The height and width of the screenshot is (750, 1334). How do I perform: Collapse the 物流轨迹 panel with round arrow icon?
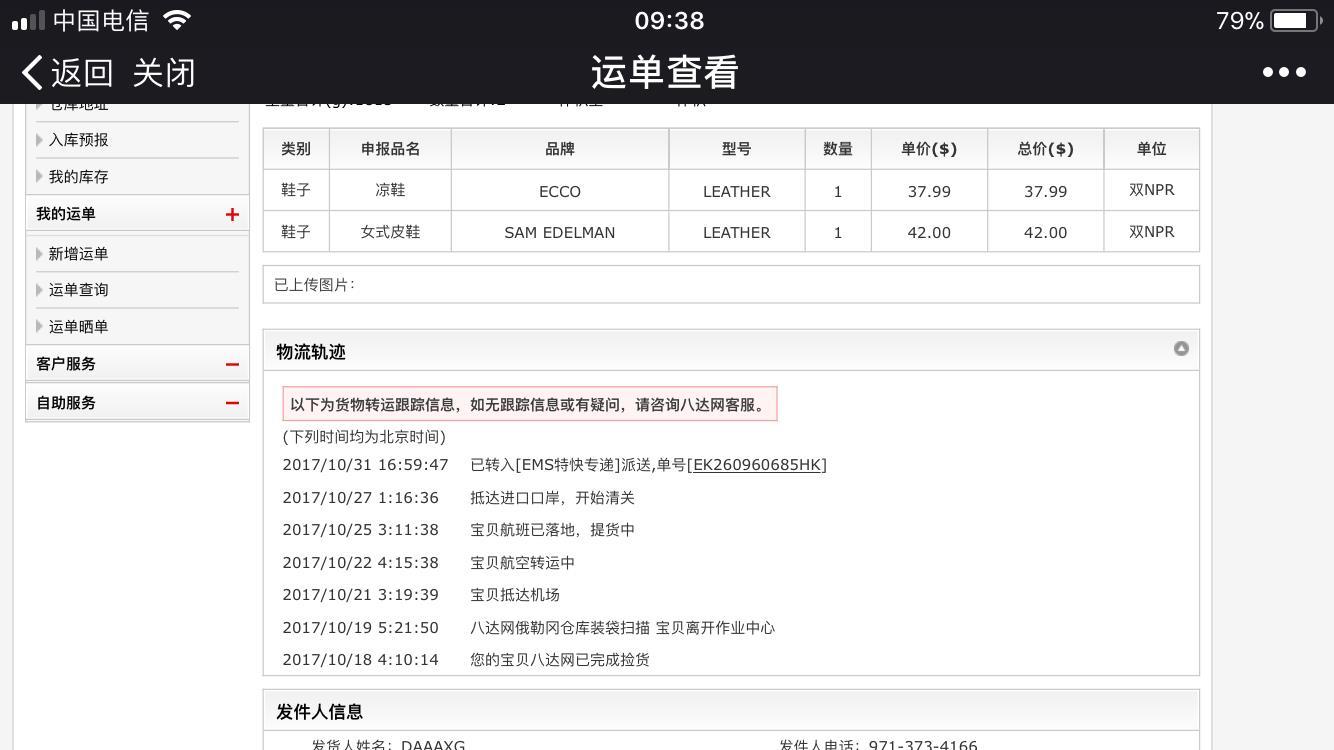pos(1181,349)
